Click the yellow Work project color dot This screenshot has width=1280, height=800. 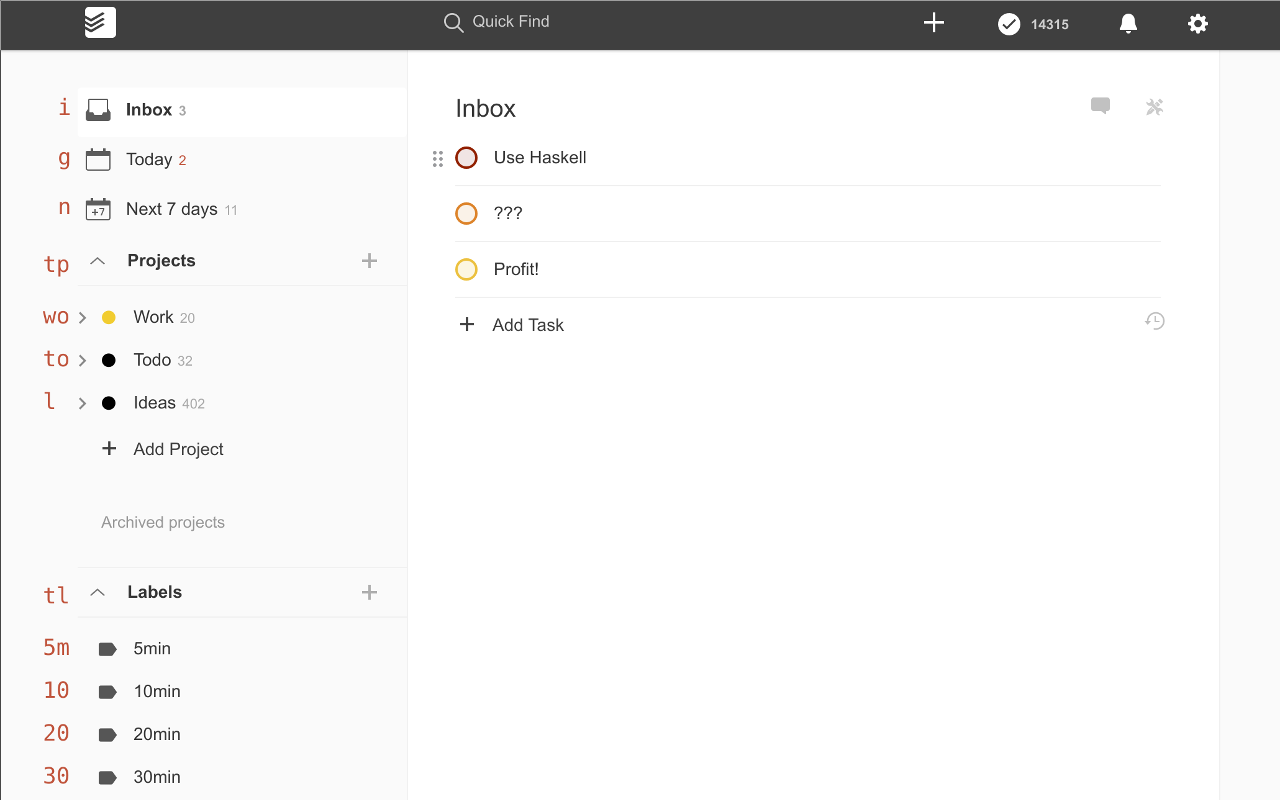pyautogui.click(x=108, y=317)
